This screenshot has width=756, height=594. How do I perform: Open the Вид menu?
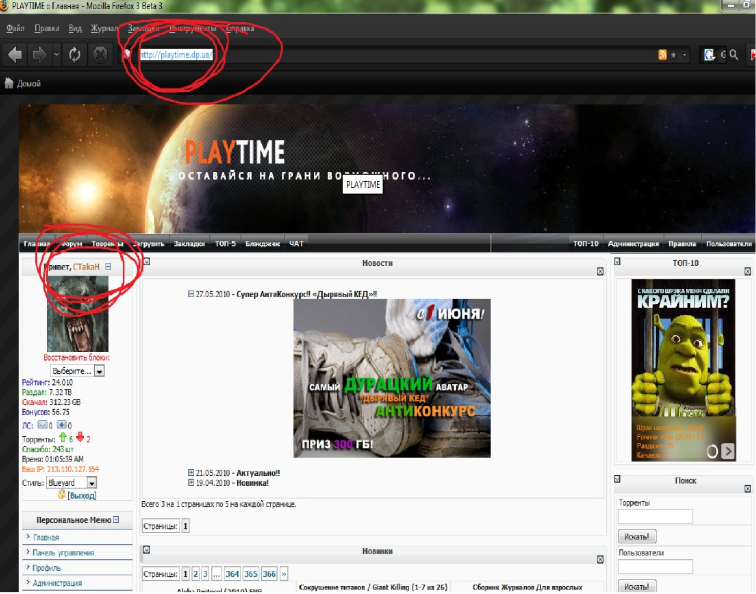coord(75,28)
